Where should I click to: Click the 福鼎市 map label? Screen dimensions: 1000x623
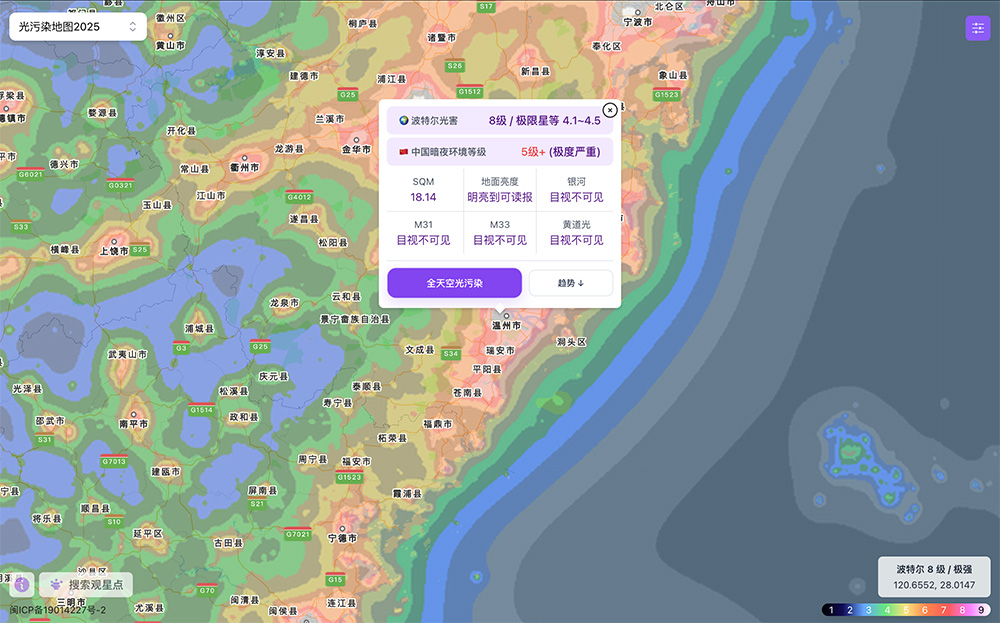(438, 423)
